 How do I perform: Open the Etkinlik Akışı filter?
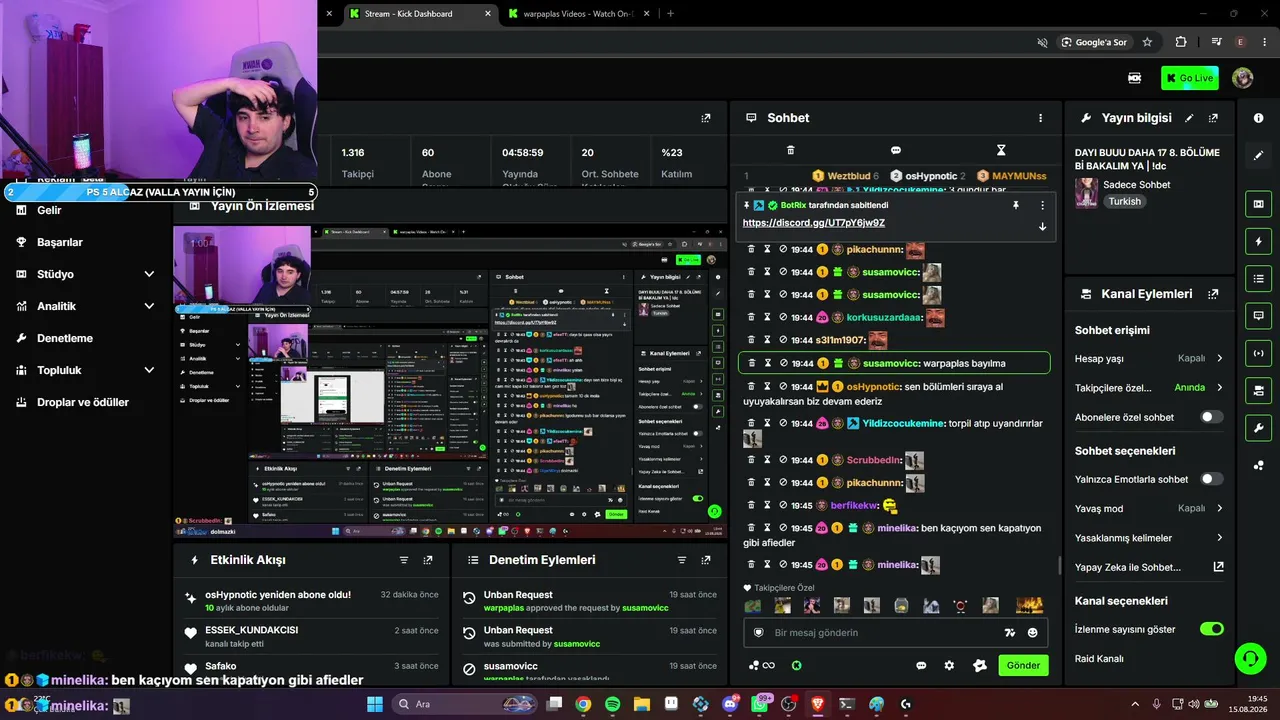click(404, 560)
